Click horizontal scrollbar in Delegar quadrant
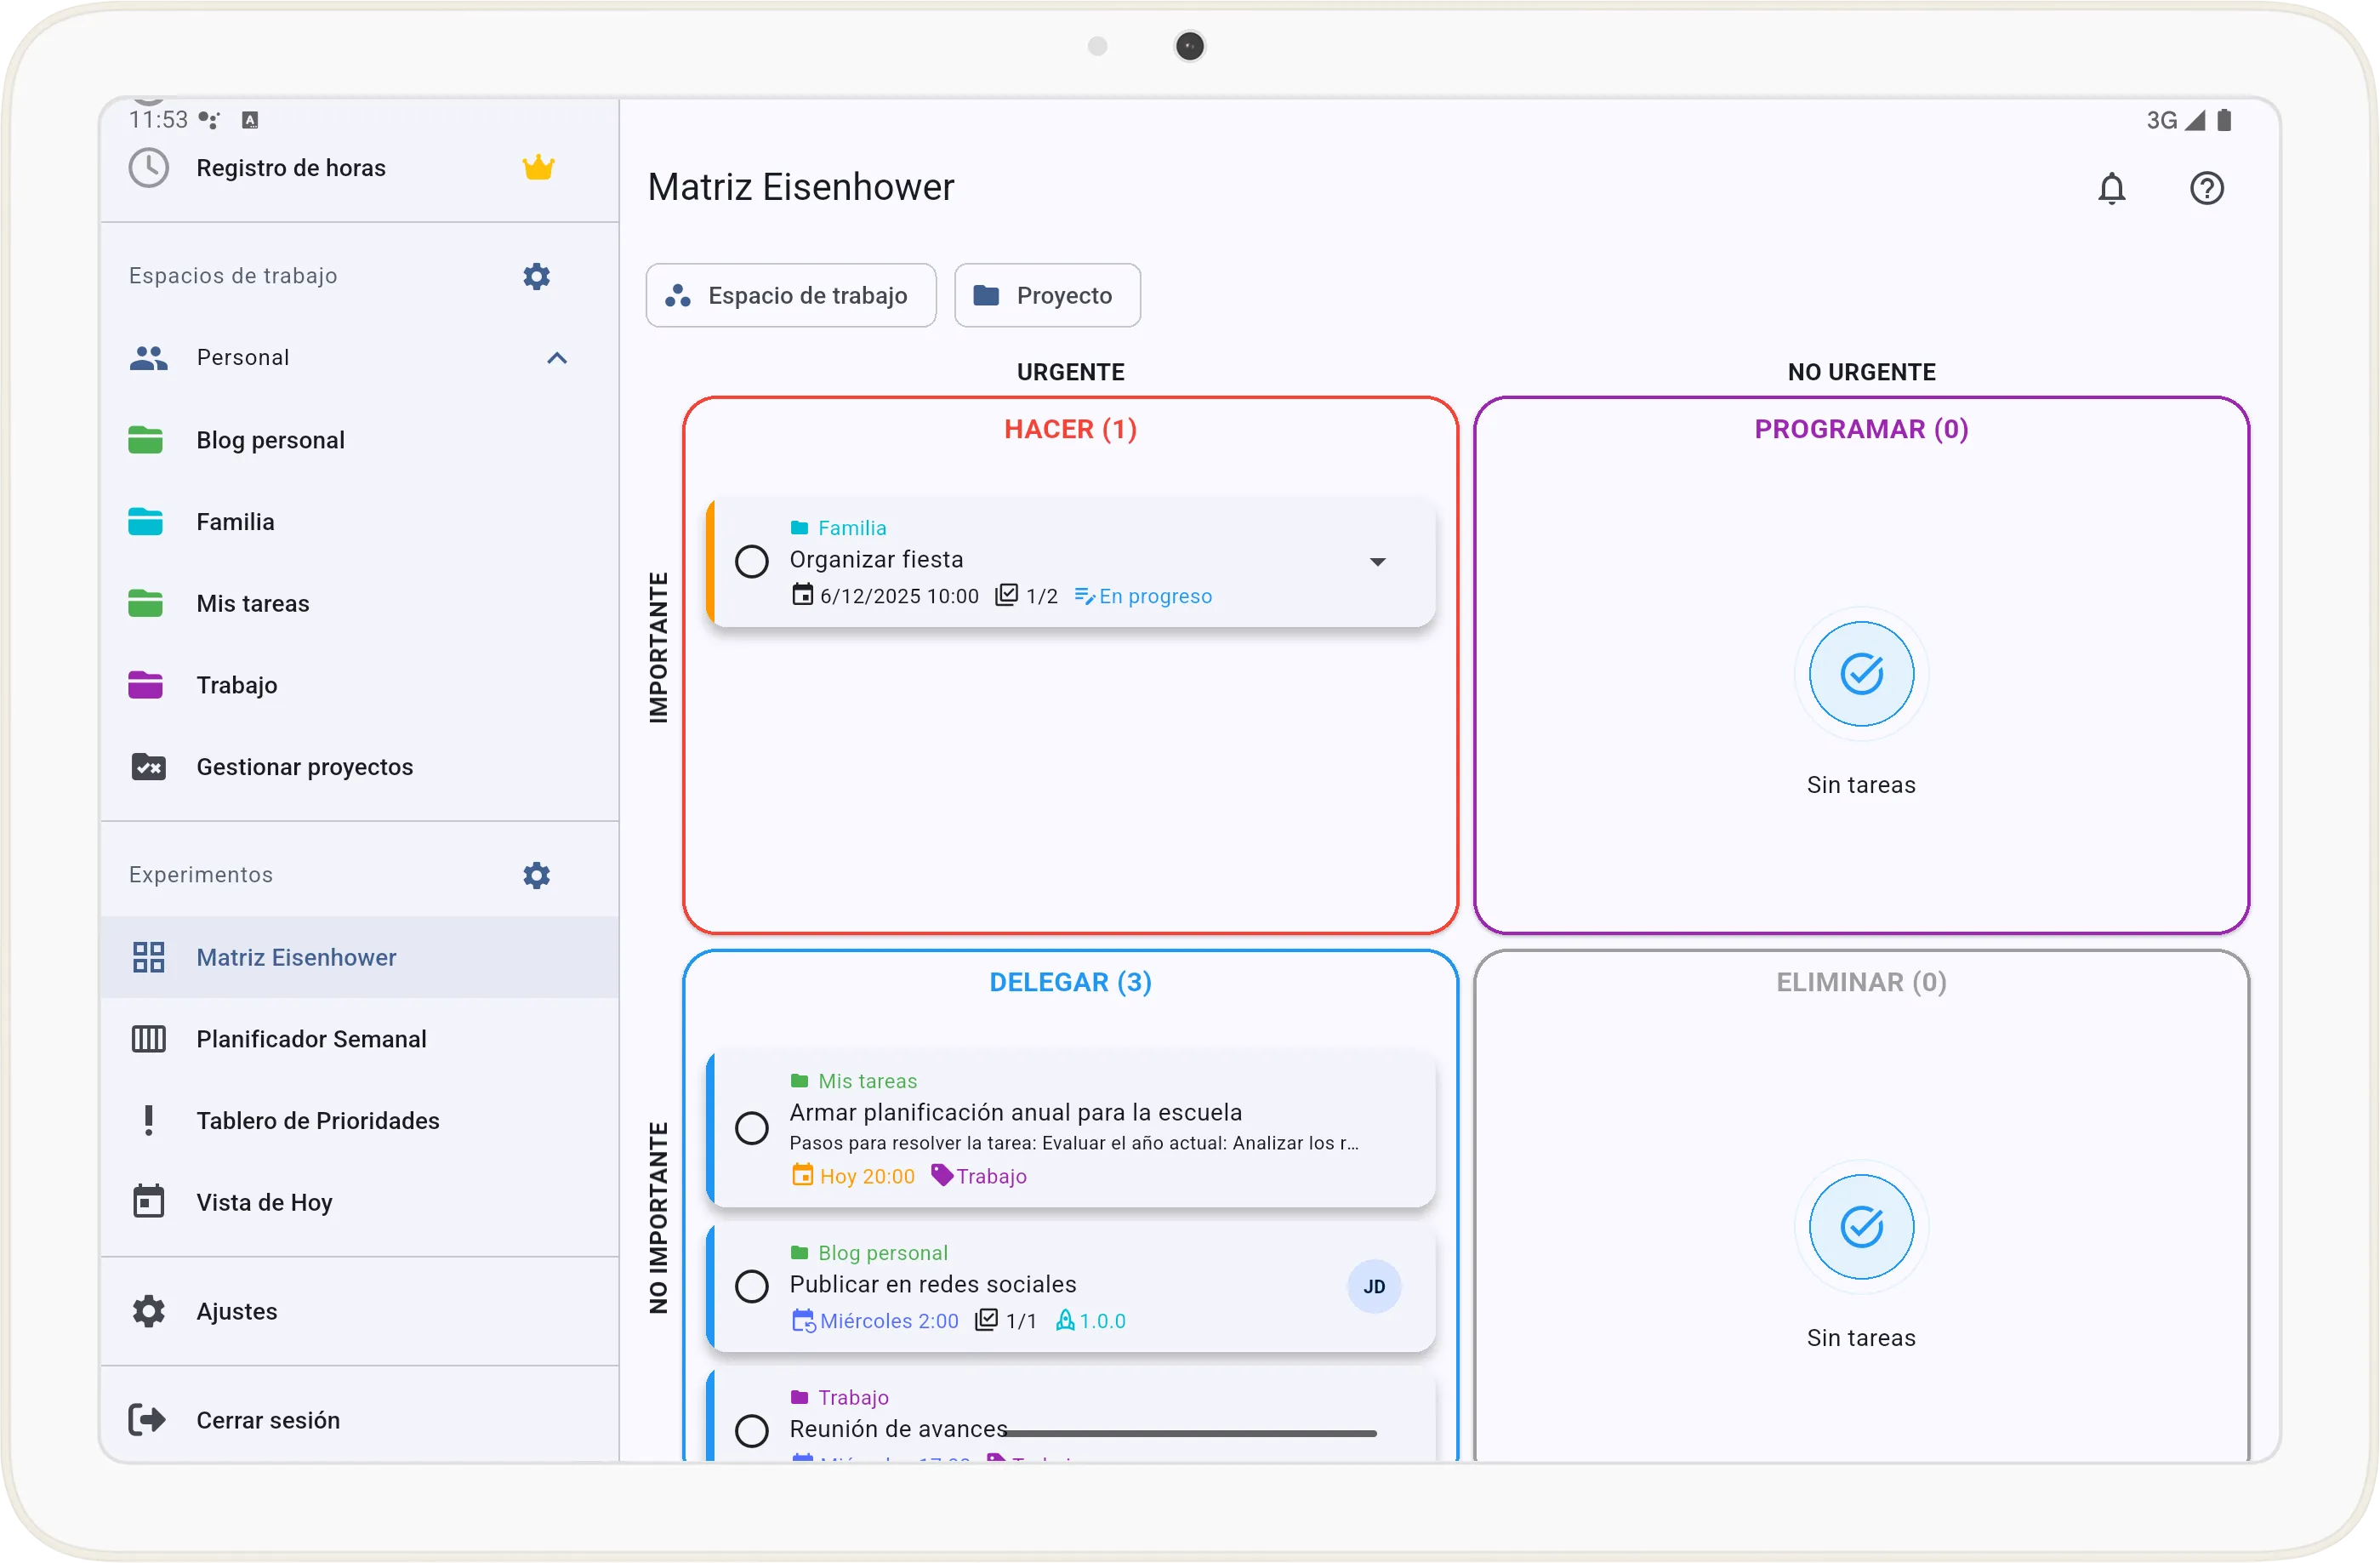Screen dimensions: 2380x1563 (x=1190, y=1433)
